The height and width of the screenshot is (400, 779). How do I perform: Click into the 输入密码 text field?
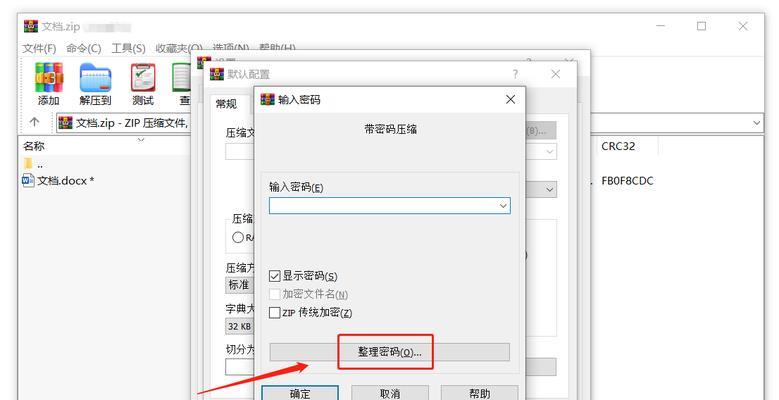tap(383, 206)
